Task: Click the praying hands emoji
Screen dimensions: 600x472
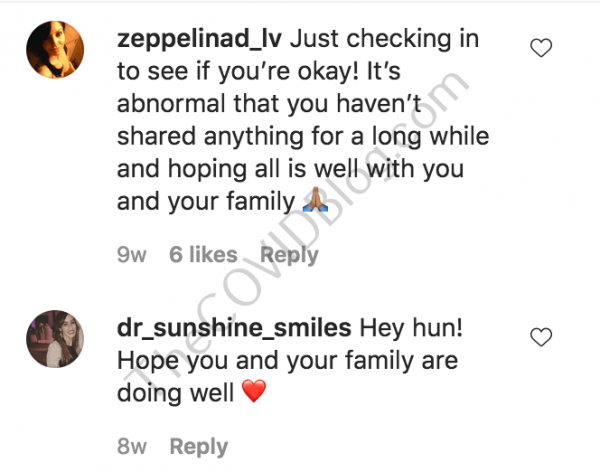Action: [x=315, y=203]
